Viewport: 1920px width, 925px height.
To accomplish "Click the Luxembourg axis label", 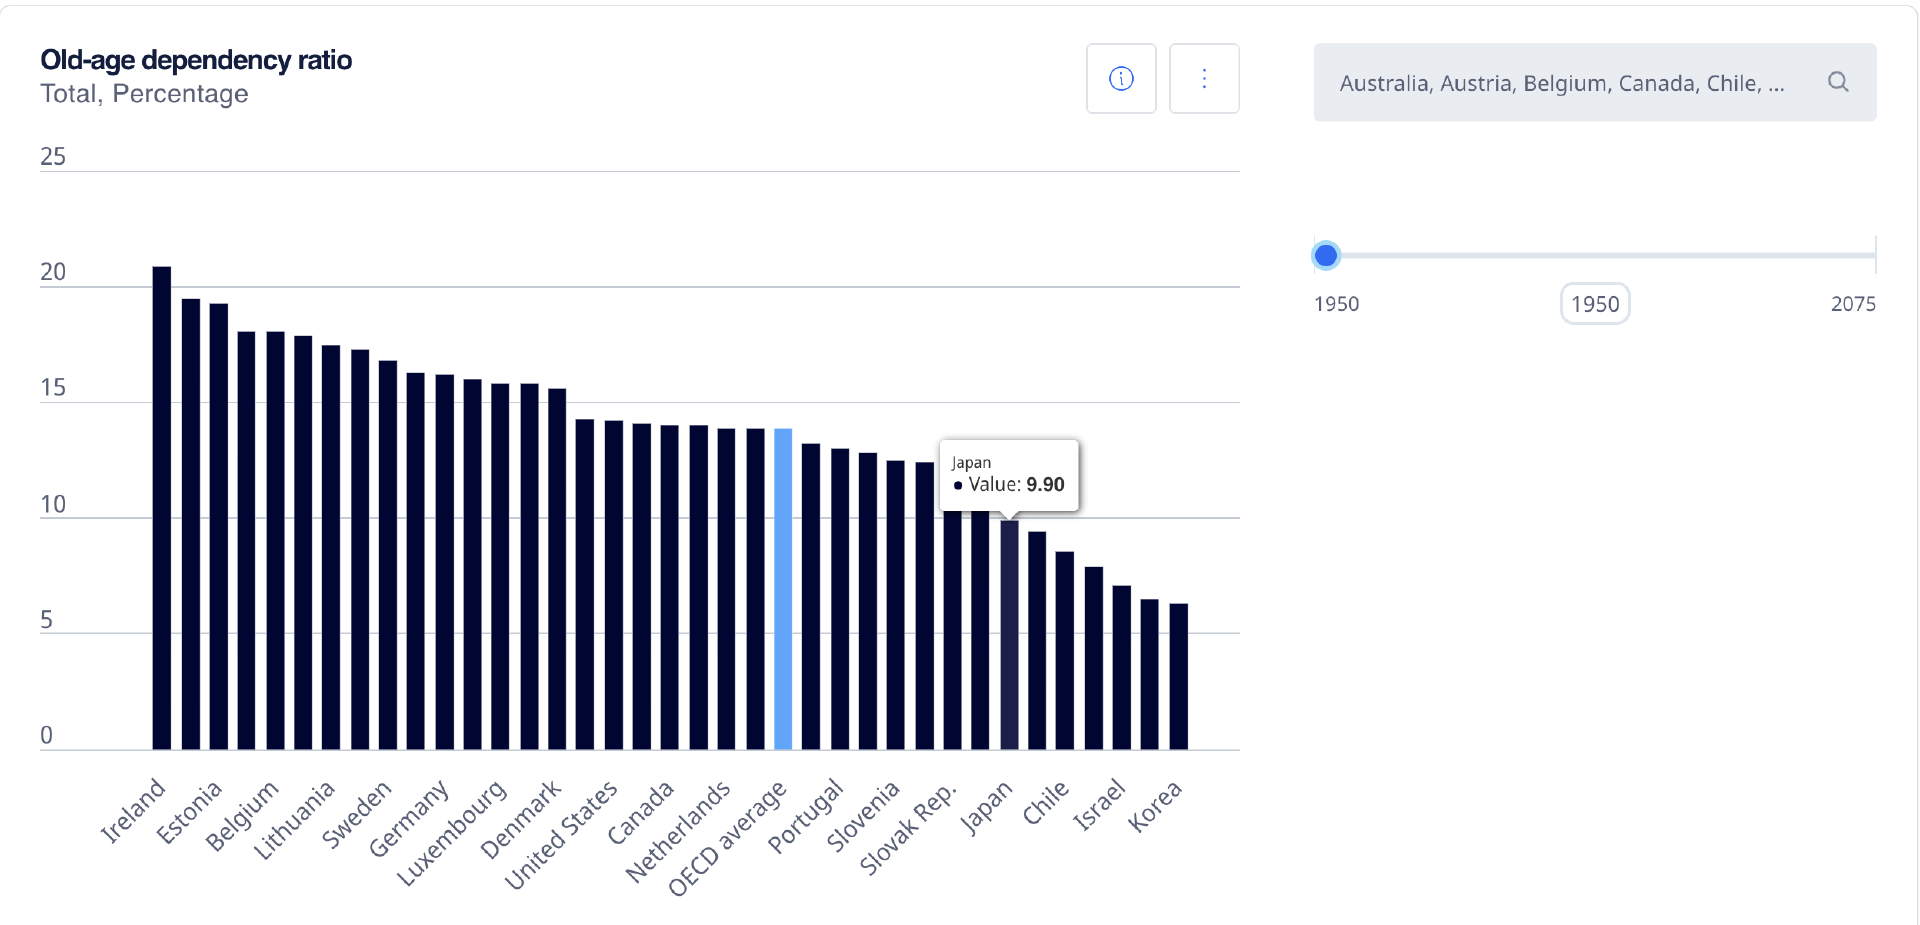I will coord(453,833).
